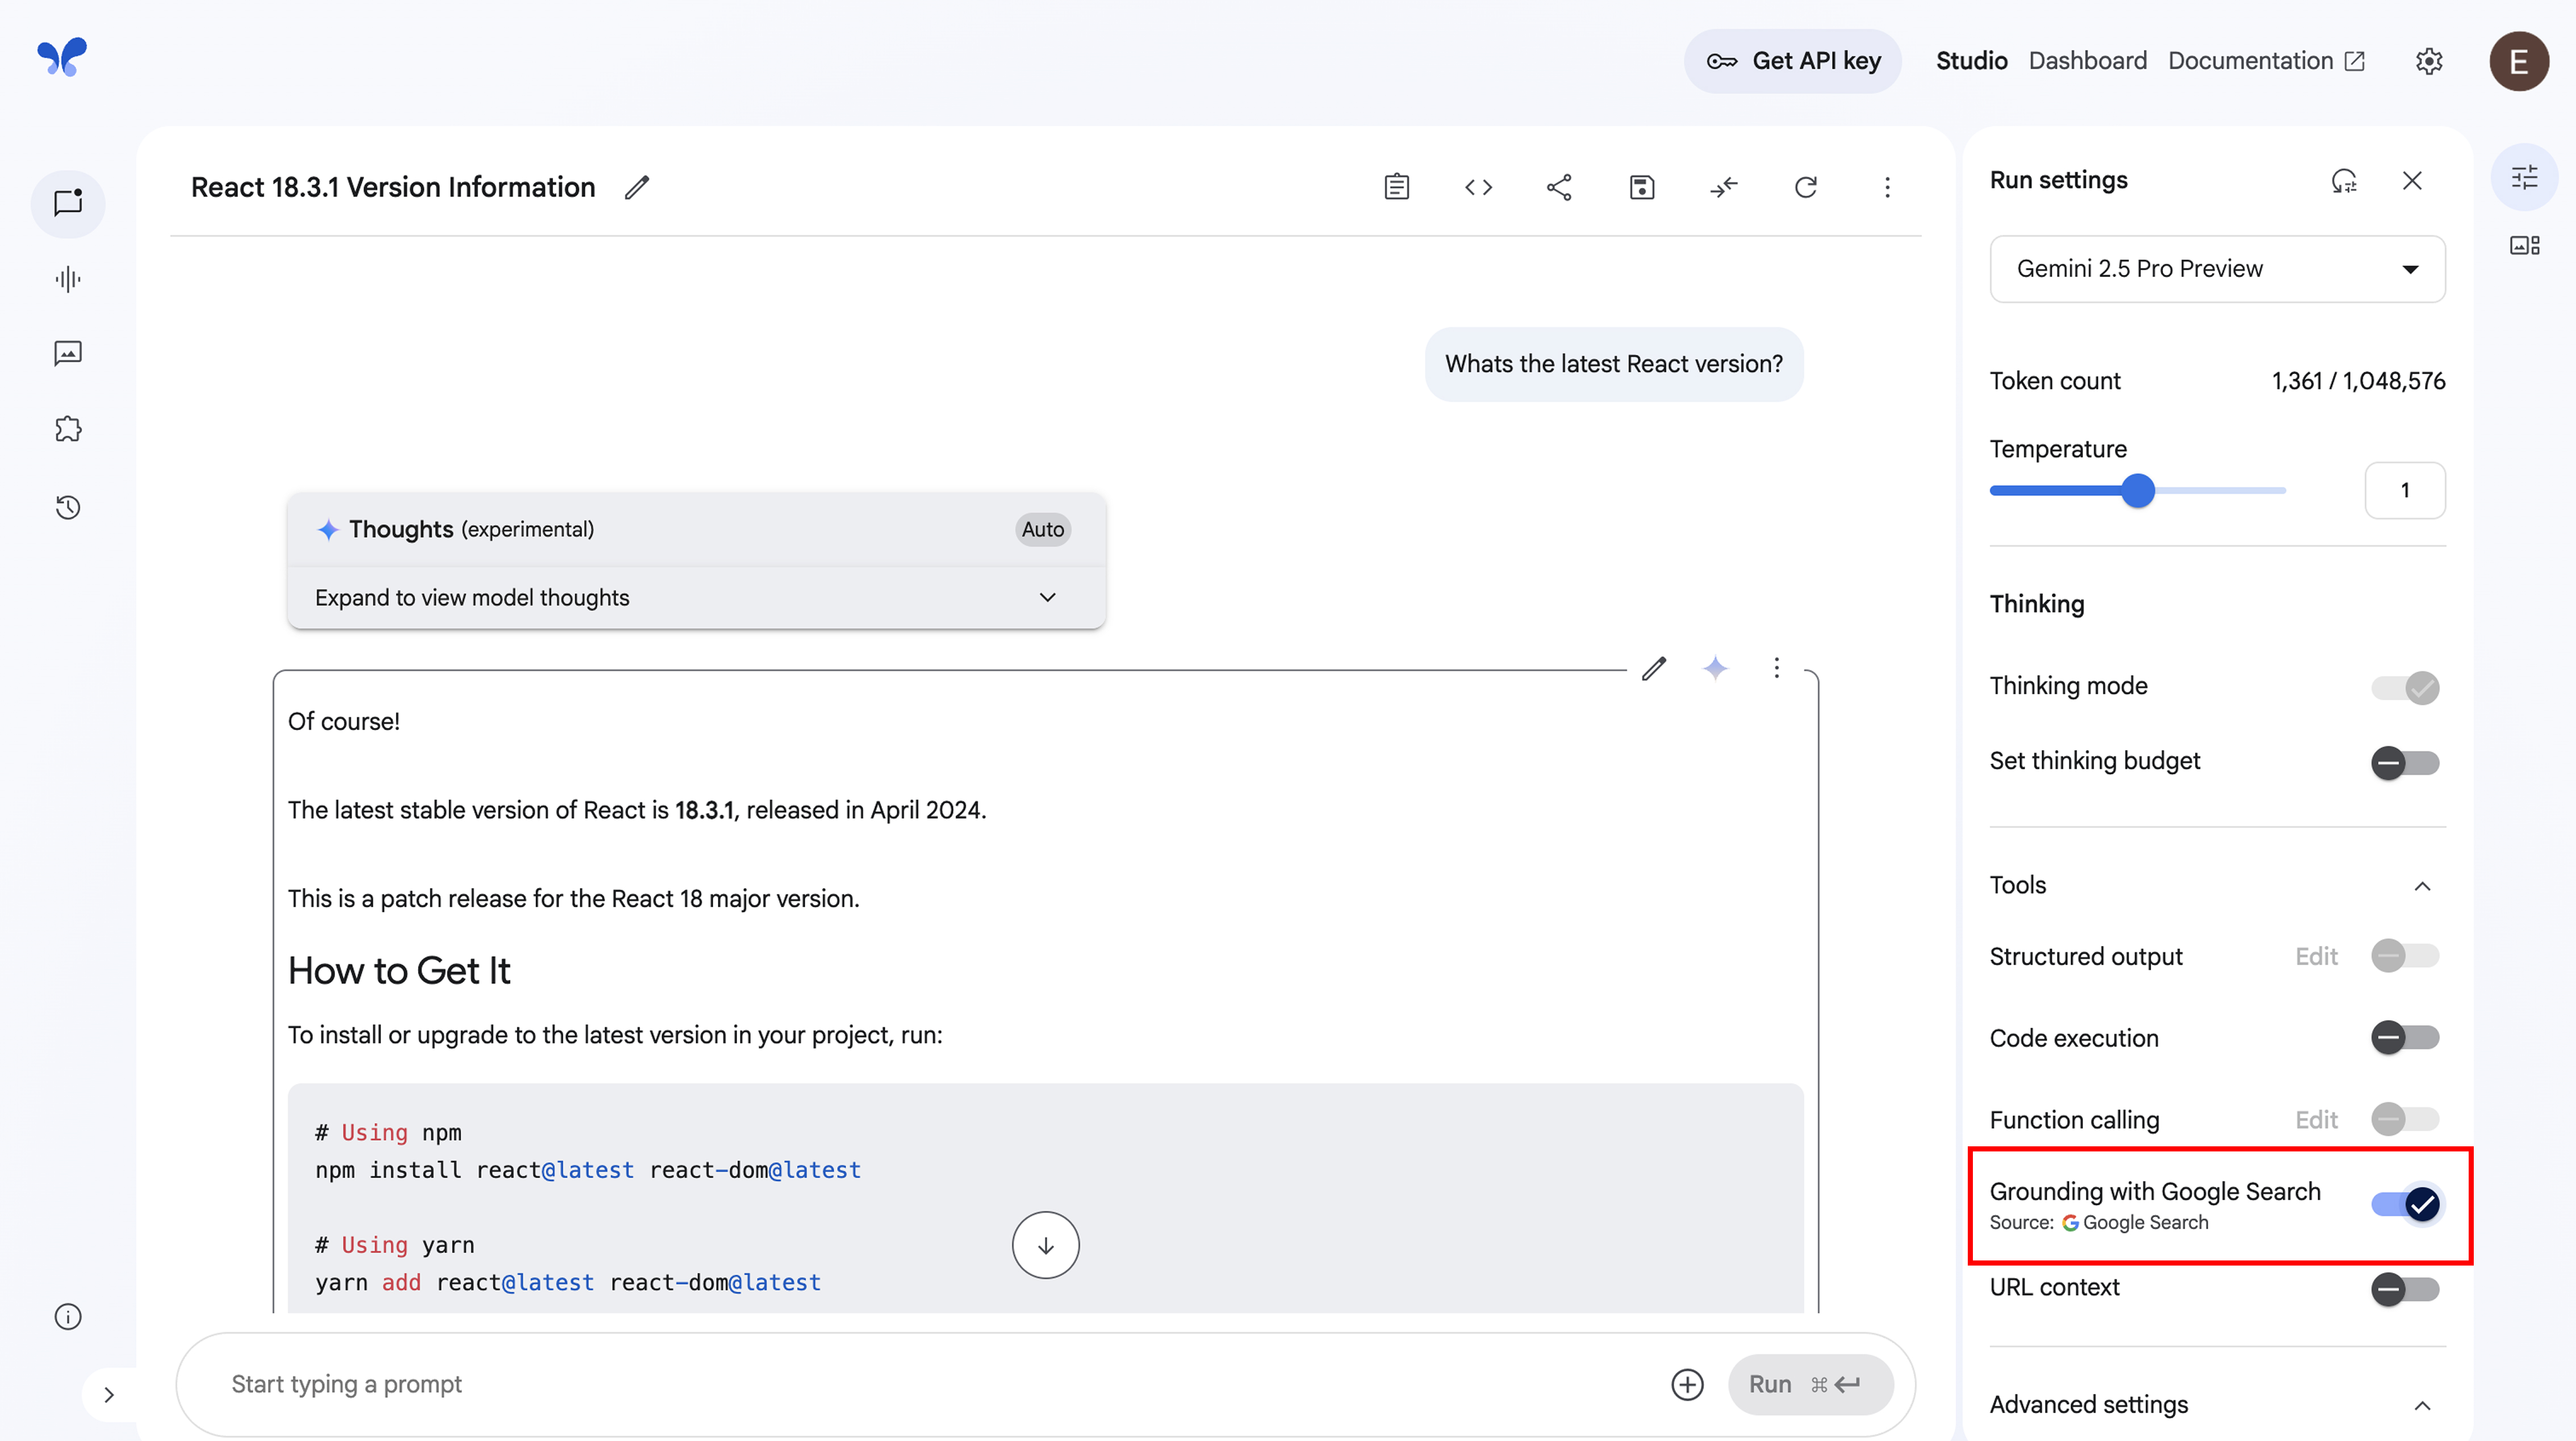The height and width of the screenshot is (1441, 2576).
Task: Disable Grounding with Google Search toggle
Action: (x=2406, y=1205)
